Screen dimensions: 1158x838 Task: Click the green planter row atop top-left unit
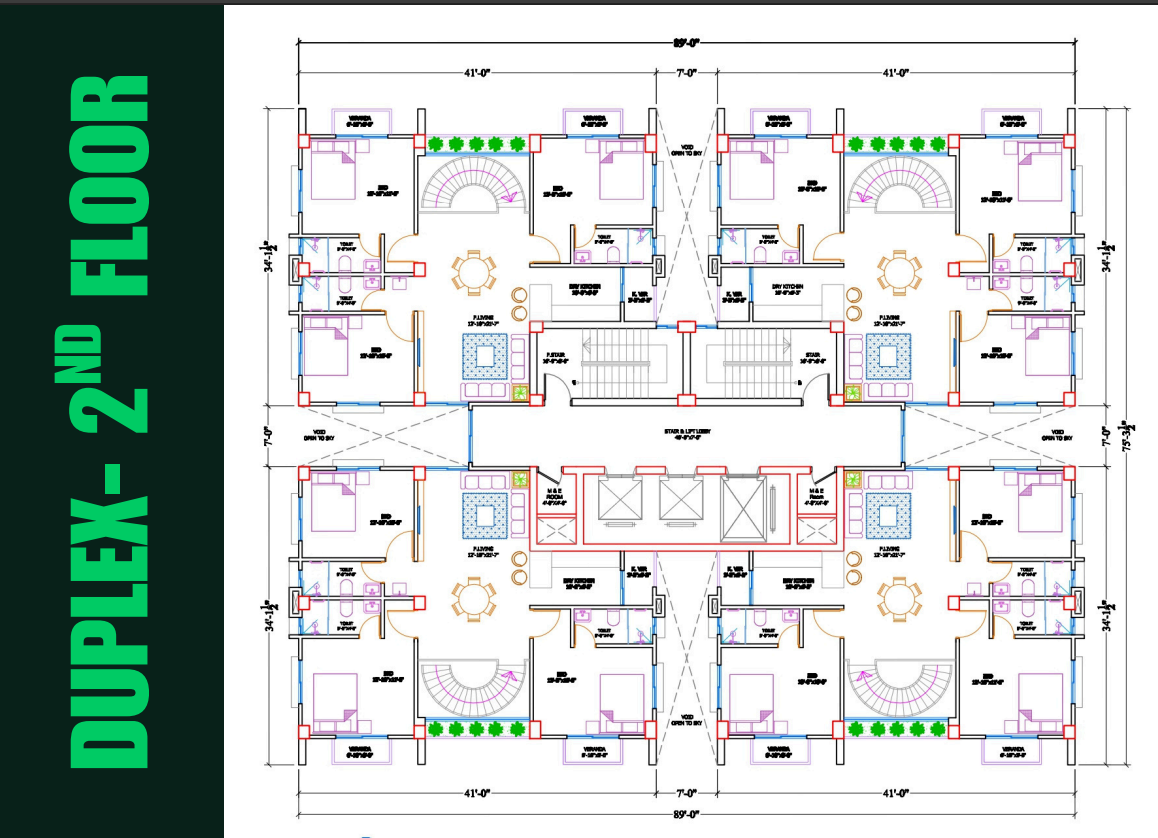[x=477, y=144]
